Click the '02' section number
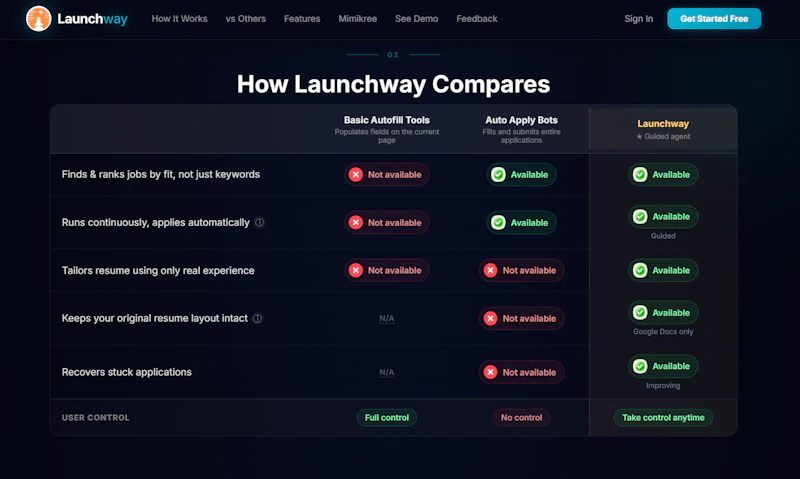This screenshot has height=479, width=800. 393,55
